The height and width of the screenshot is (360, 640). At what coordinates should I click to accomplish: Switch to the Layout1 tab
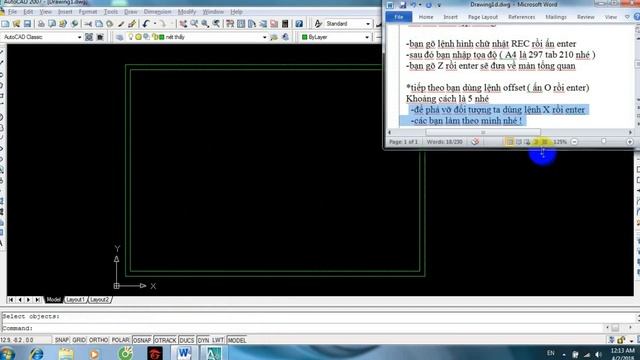(x=75, y=300)
